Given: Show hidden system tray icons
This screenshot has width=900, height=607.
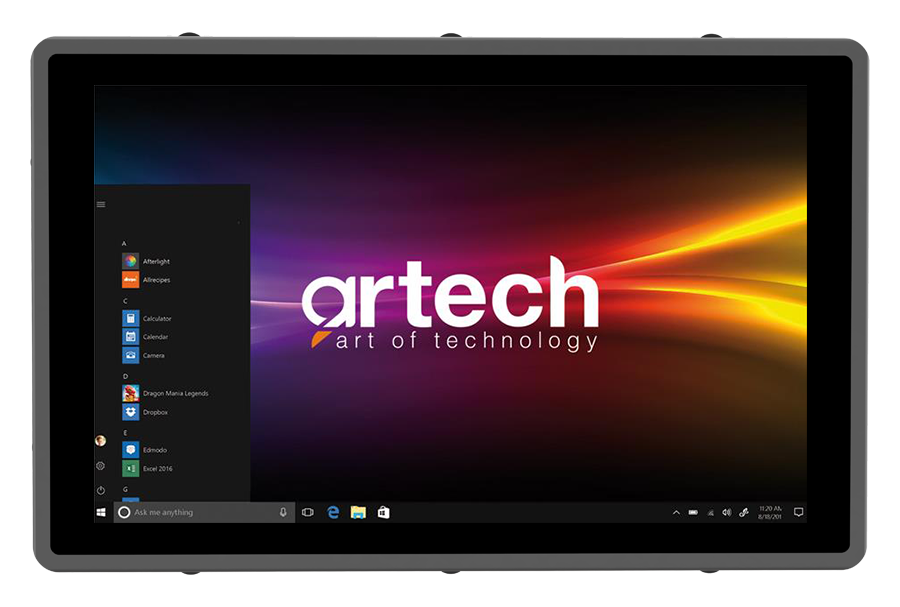Looking at the screenshot, I should click(x=676, y=512).
